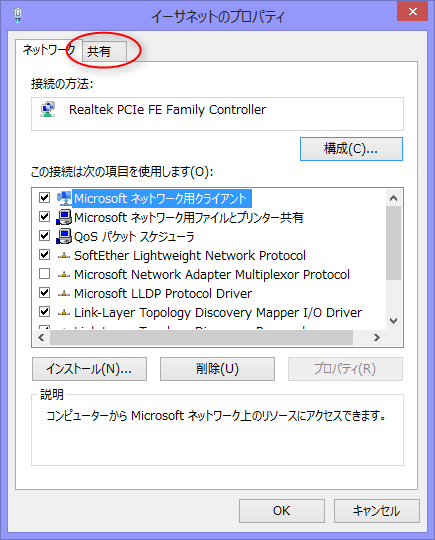Click the Ethernet adapter icon in title bar

click(18, 15)
